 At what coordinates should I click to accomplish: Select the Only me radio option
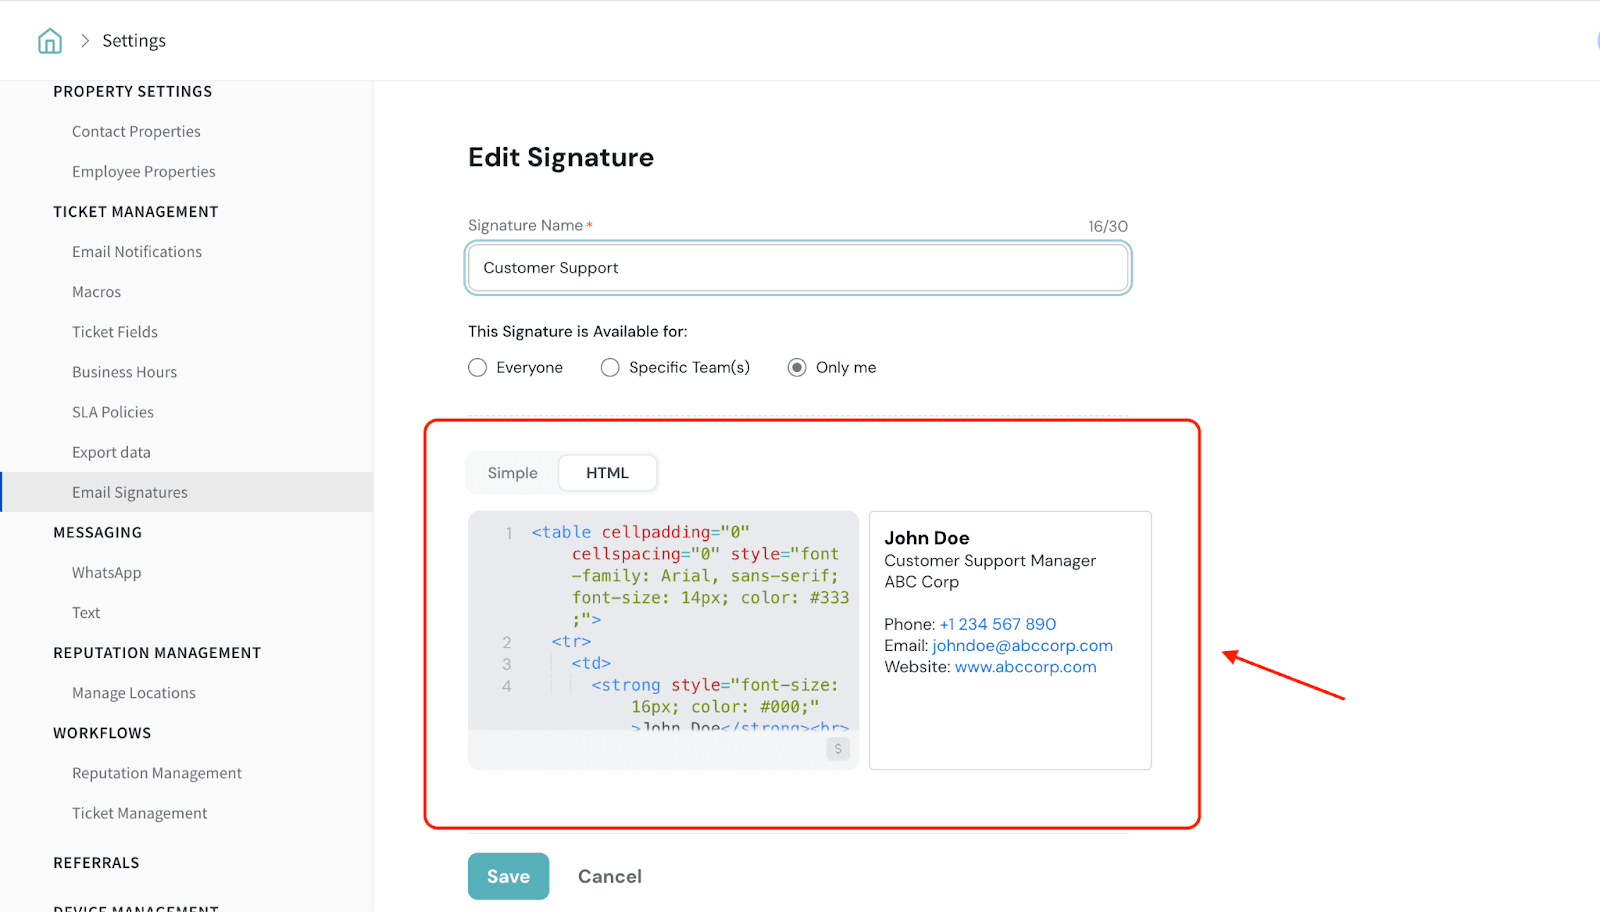(797, 368)
